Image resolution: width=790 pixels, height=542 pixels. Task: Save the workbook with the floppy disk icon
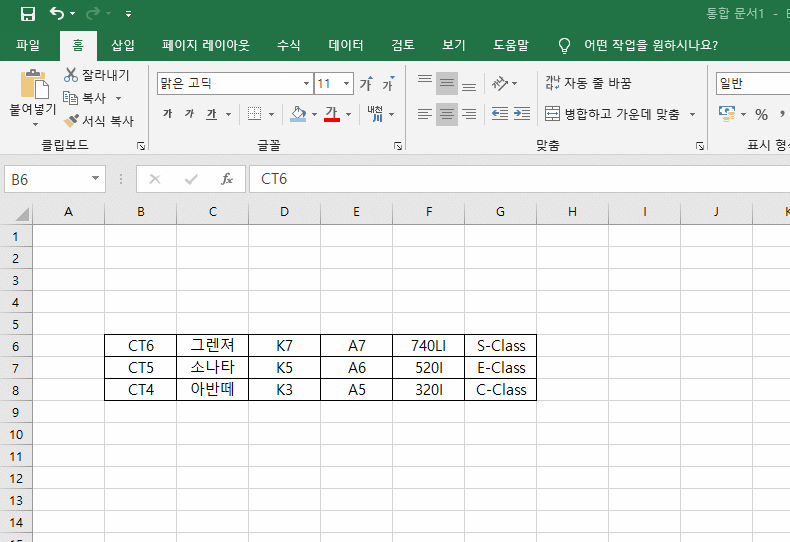point(28,14)
